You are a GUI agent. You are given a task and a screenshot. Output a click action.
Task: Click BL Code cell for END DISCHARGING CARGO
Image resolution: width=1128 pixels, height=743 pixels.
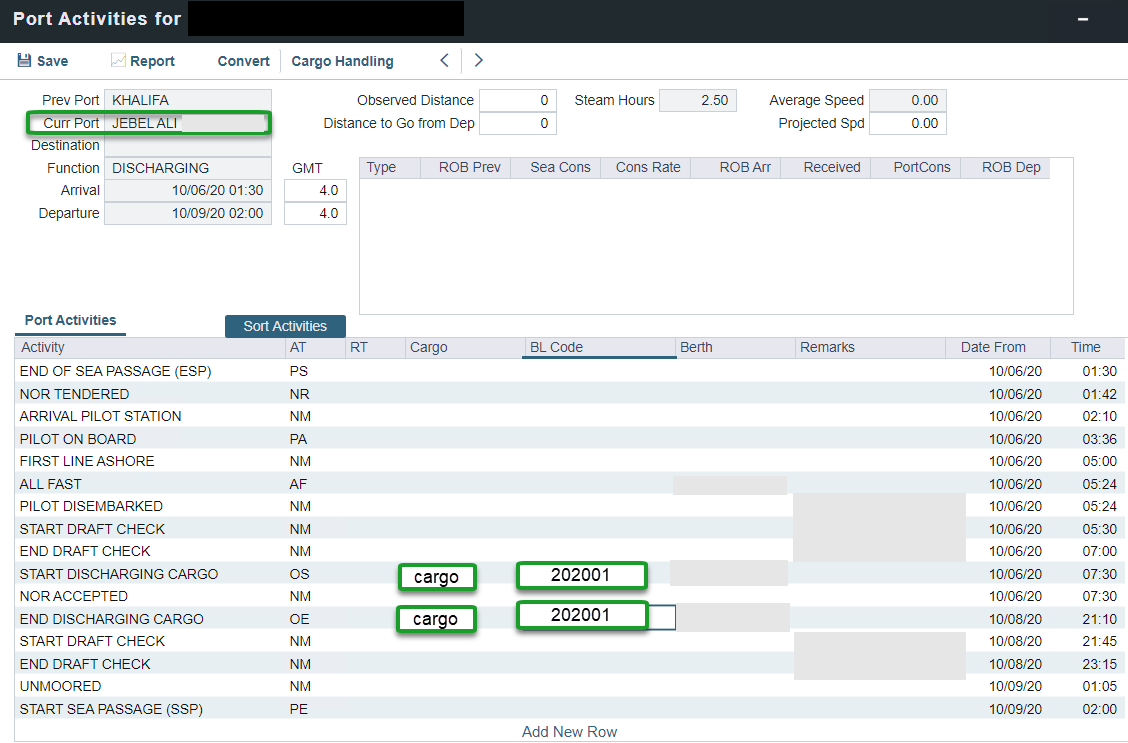pos(581,616)
